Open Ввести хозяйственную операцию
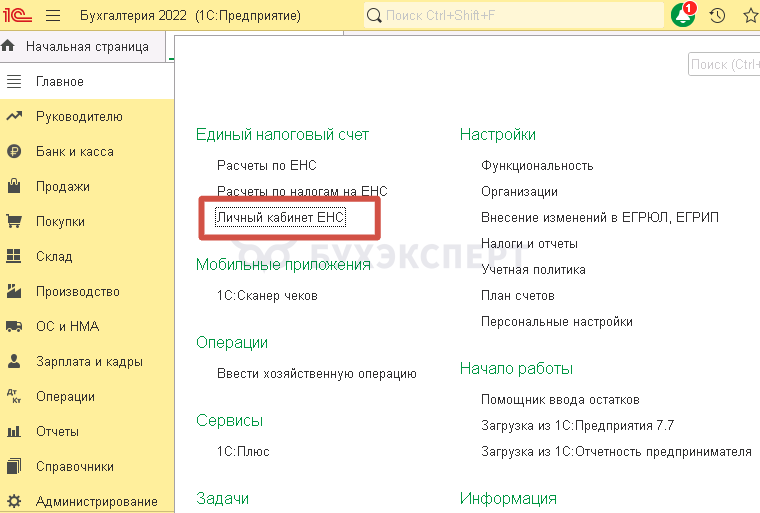This screenshot has width=760, height=513. (x=317, y=373)
